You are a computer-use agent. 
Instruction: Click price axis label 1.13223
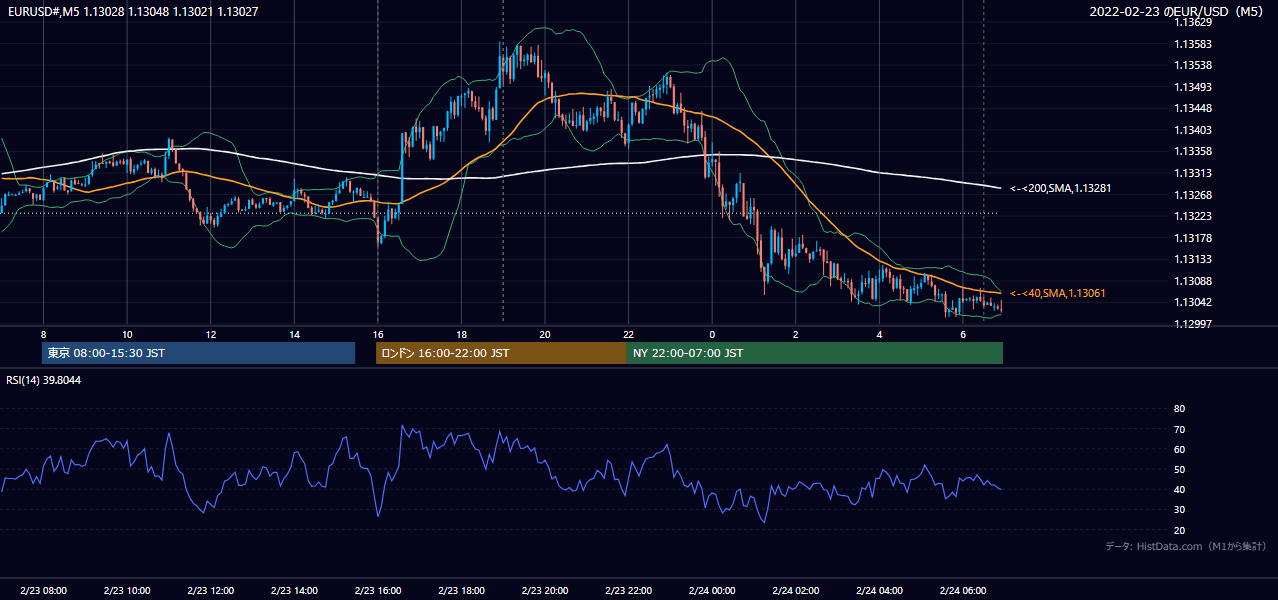coord(1193,216)
